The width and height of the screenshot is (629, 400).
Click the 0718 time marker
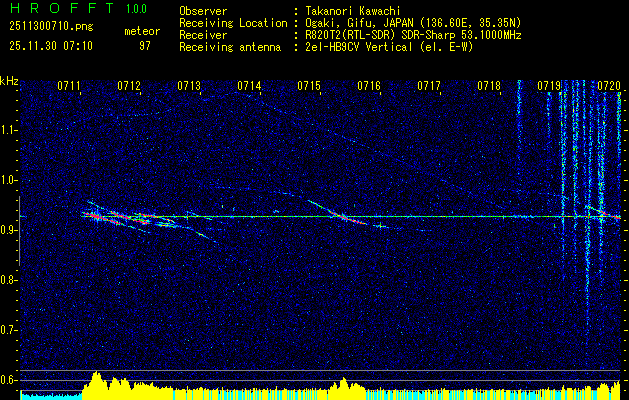click(x=489, y=86)
